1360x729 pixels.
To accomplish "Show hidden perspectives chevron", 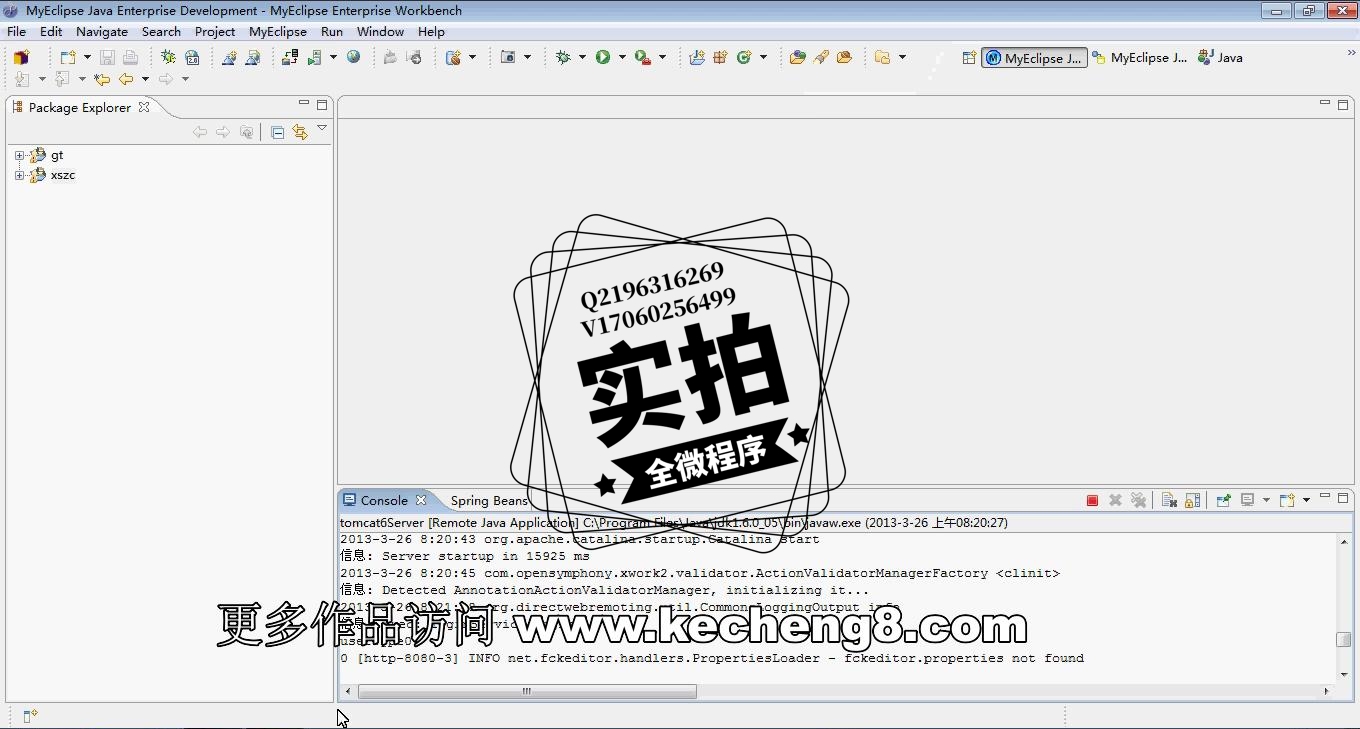I will (1352, 53).
